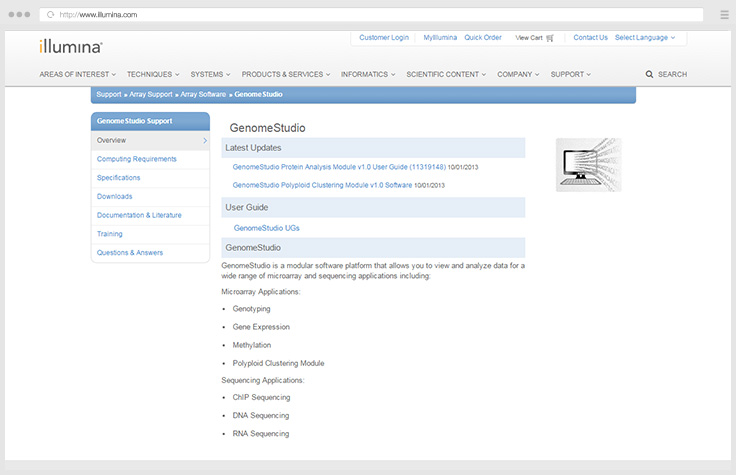The height and width of the screenshot is (475, 736).
Task: Click the search magnifier icon
Action: 650,75
